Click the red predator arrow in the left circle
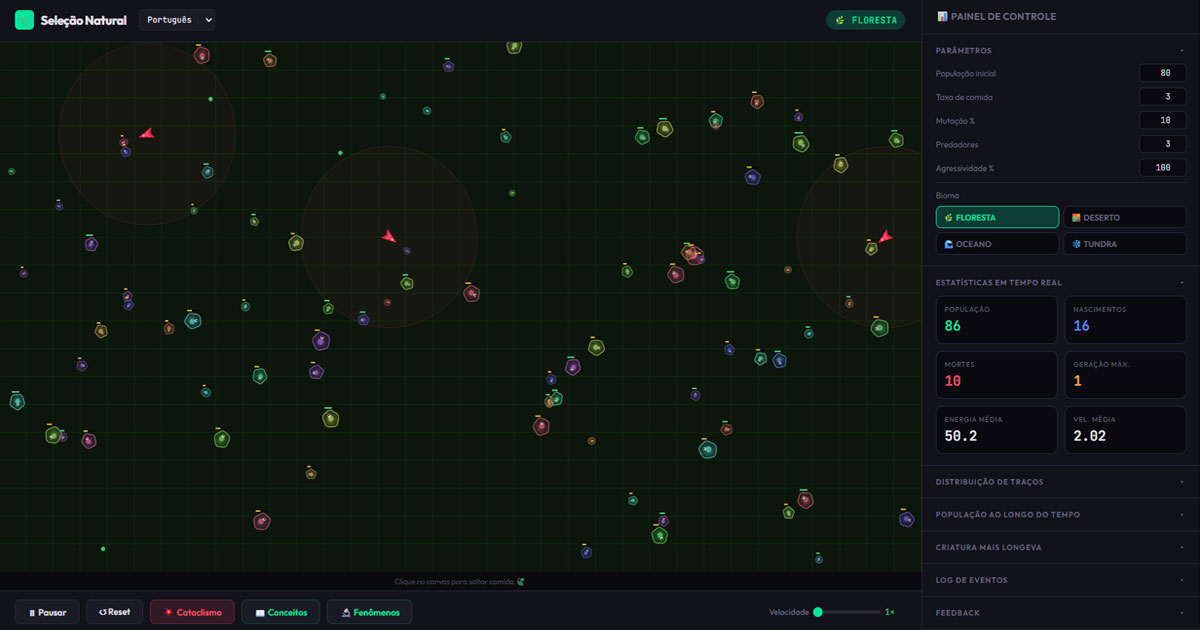Viewport: 1200px width, 630px height. [x=146, y=133]
